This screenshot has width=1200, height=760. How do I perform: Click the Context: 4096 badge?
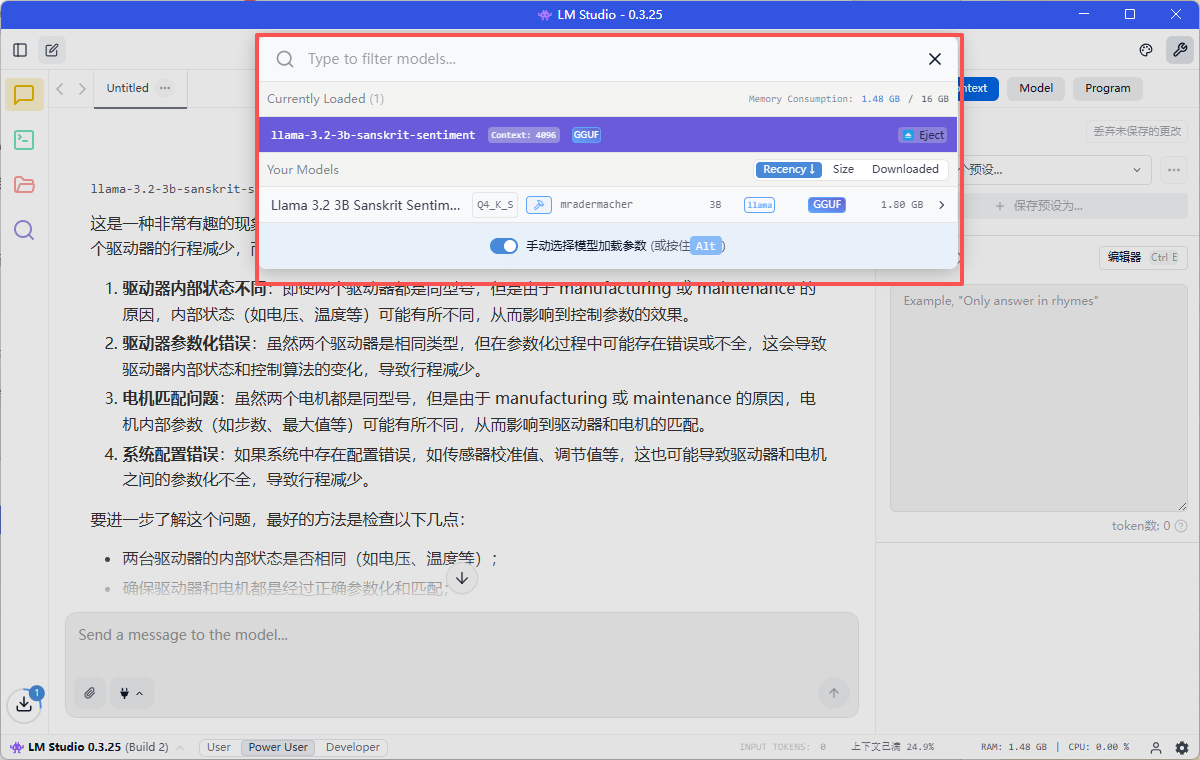click(525, 135)
